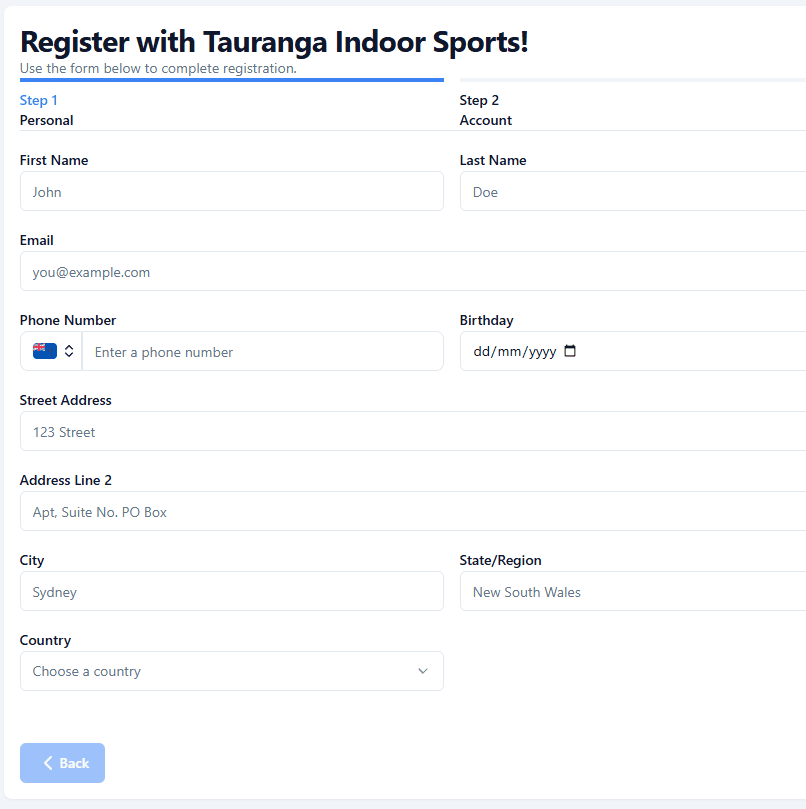
Task: Click into the Email field
Action: pyautogui.click(x=413, y=271)
